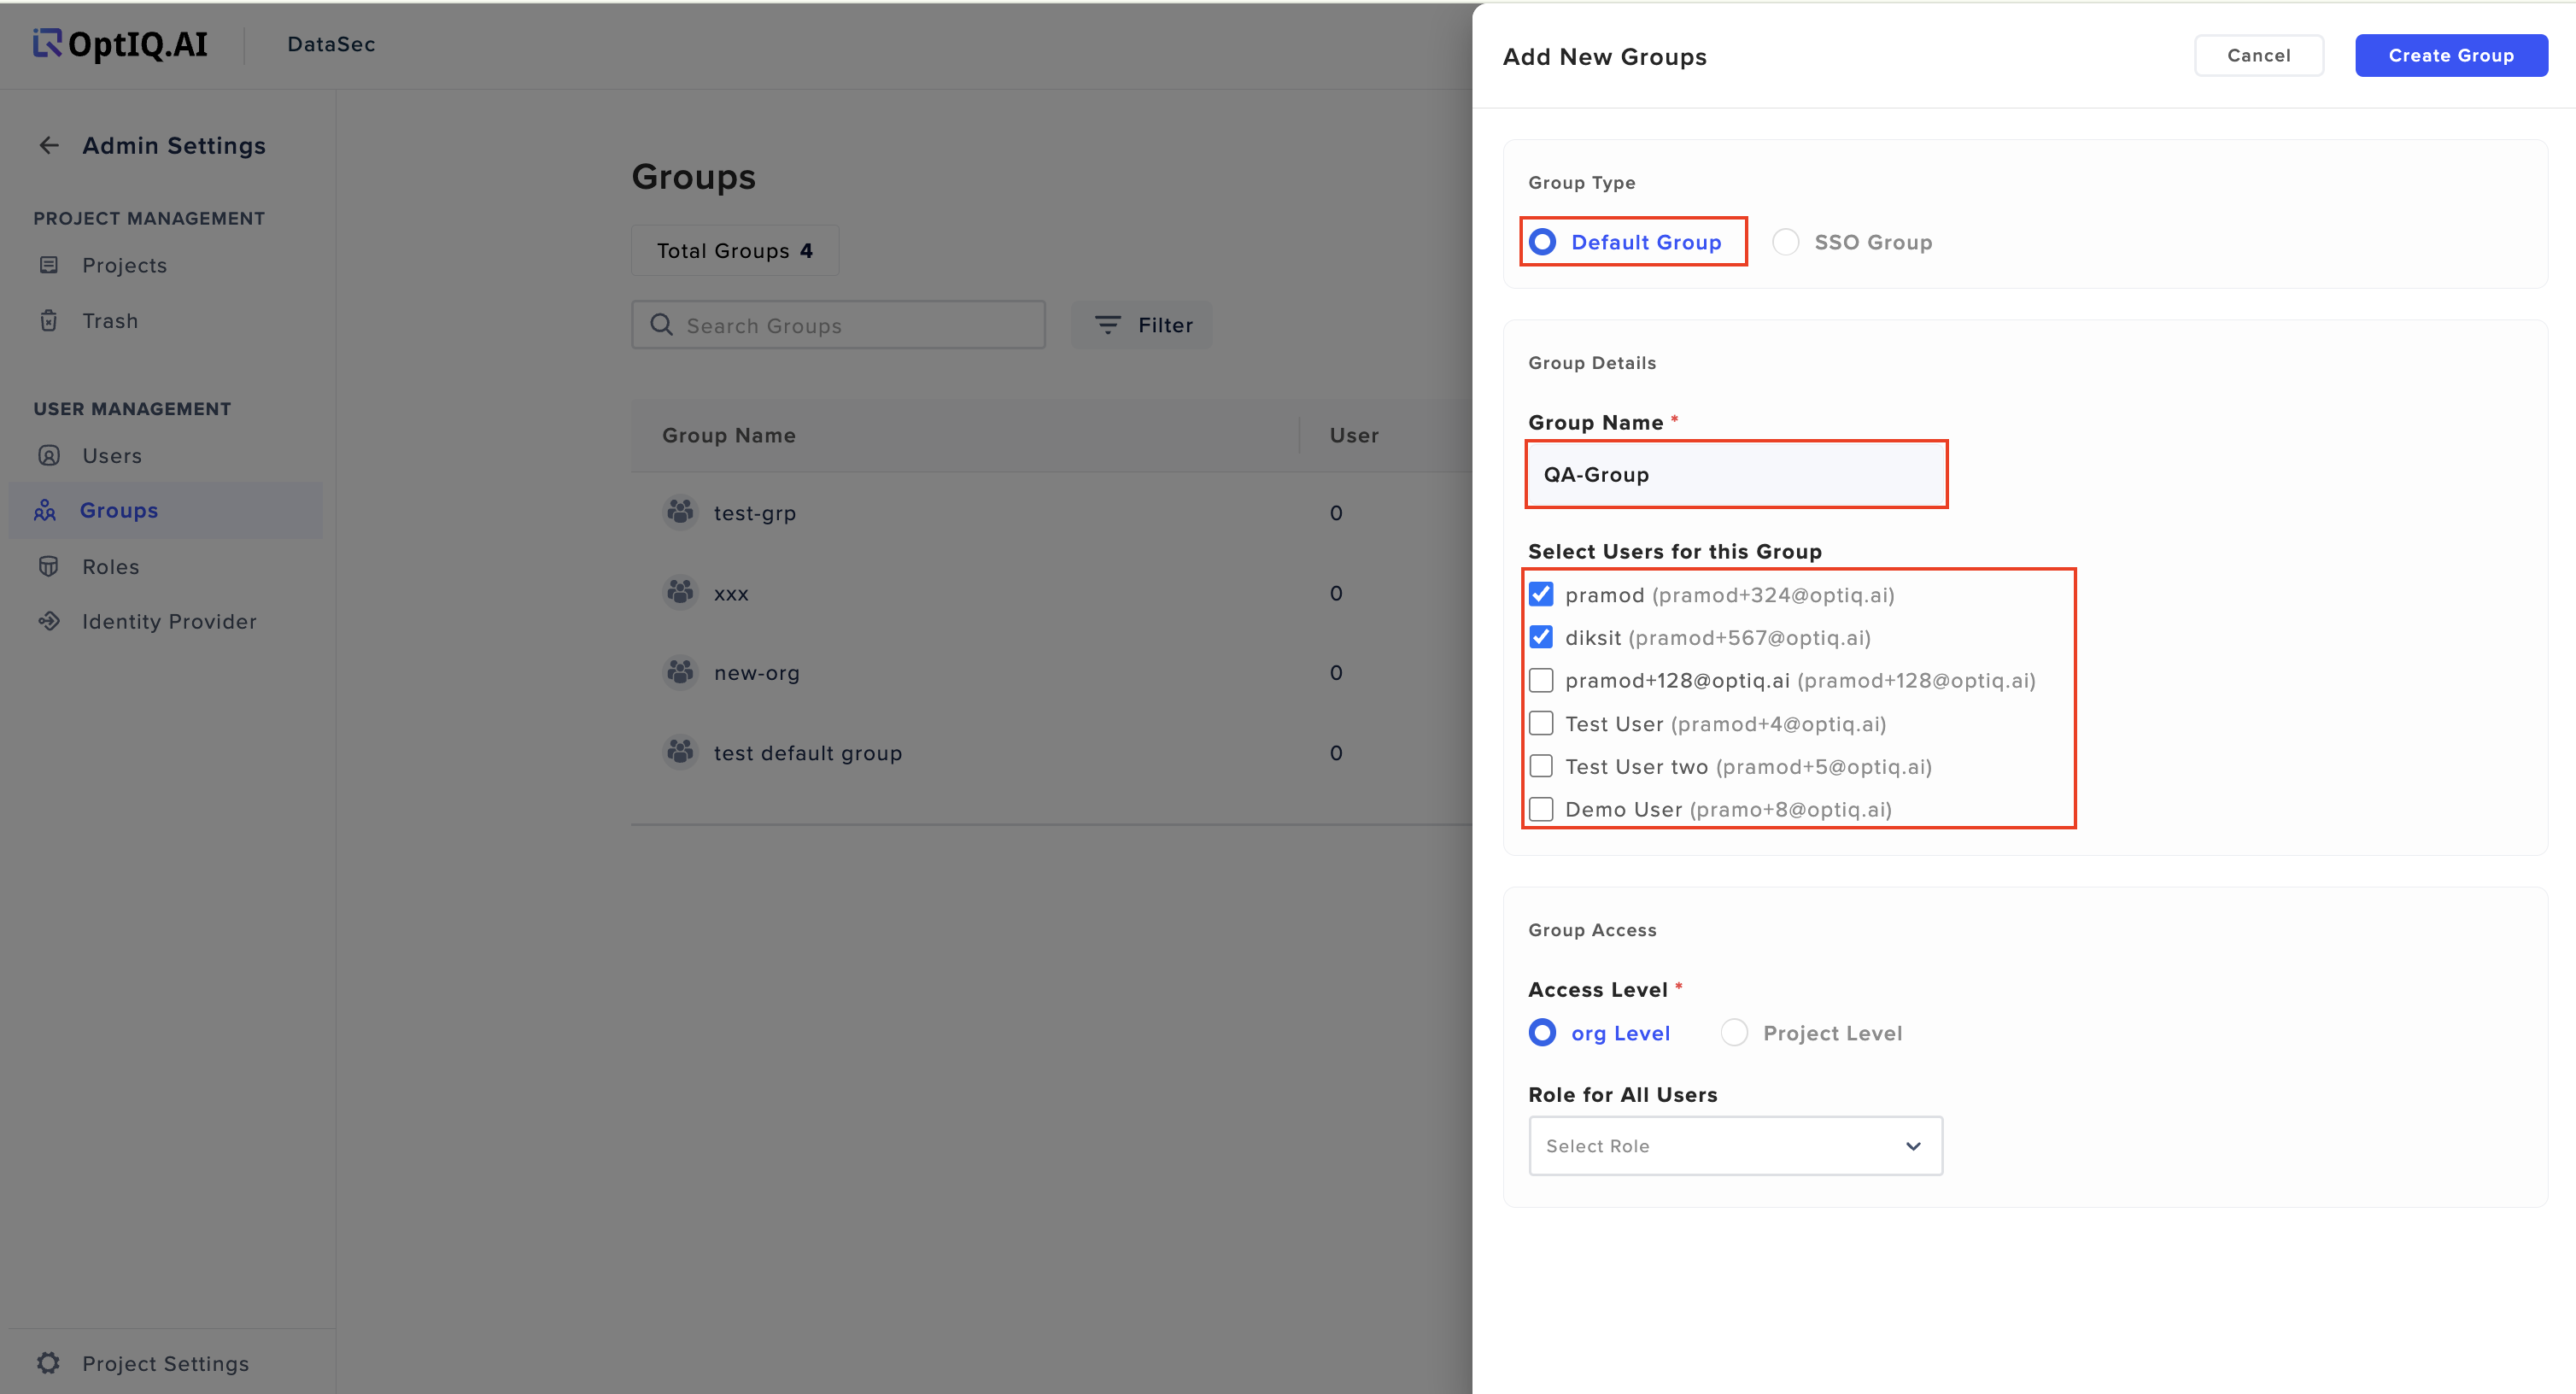Click the user count for new-org

(1336, 673)
